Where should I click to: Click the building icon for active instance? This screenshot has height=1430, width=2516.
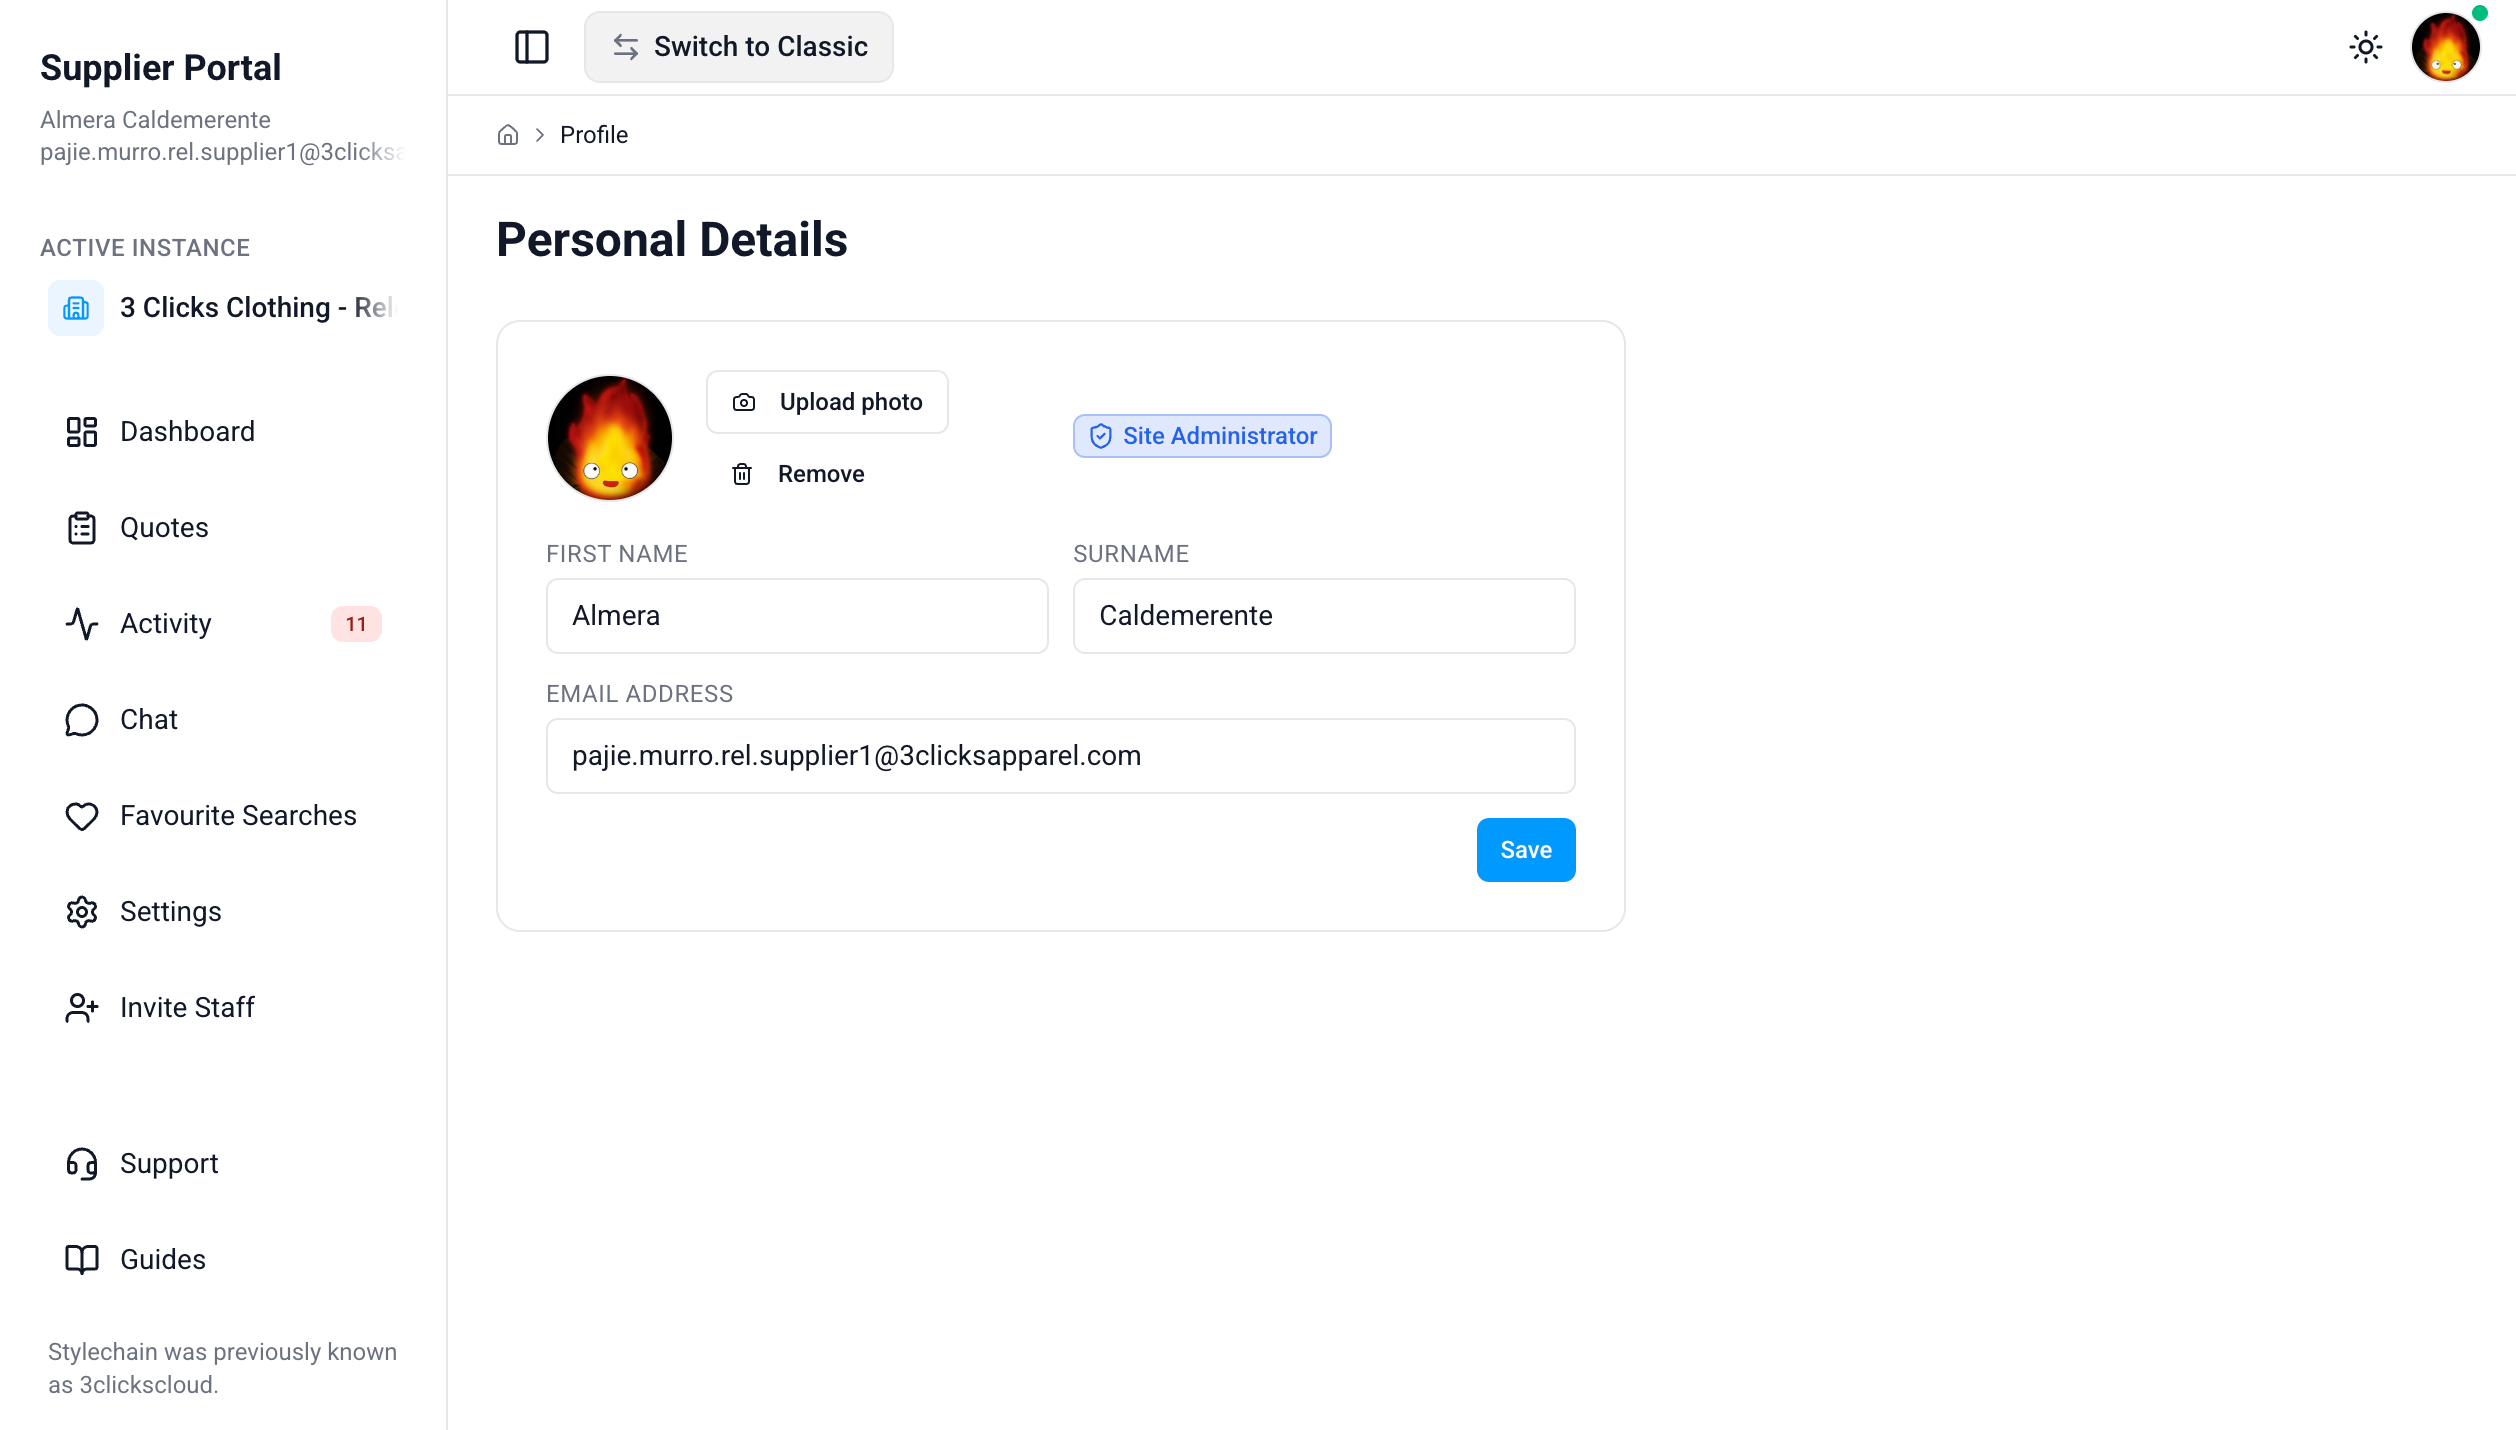[x=76, y=308]
